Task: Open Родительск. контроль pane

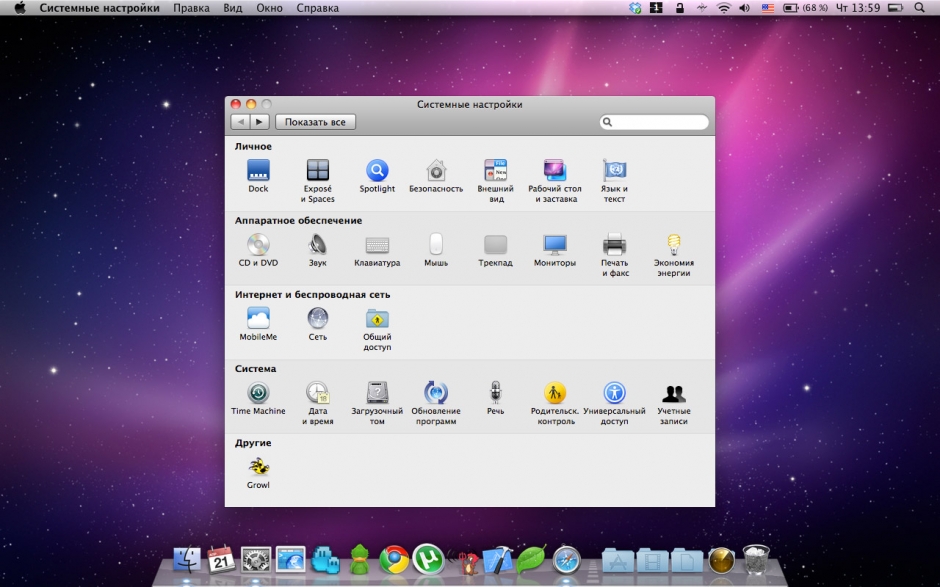Action: tap(555, 403)
